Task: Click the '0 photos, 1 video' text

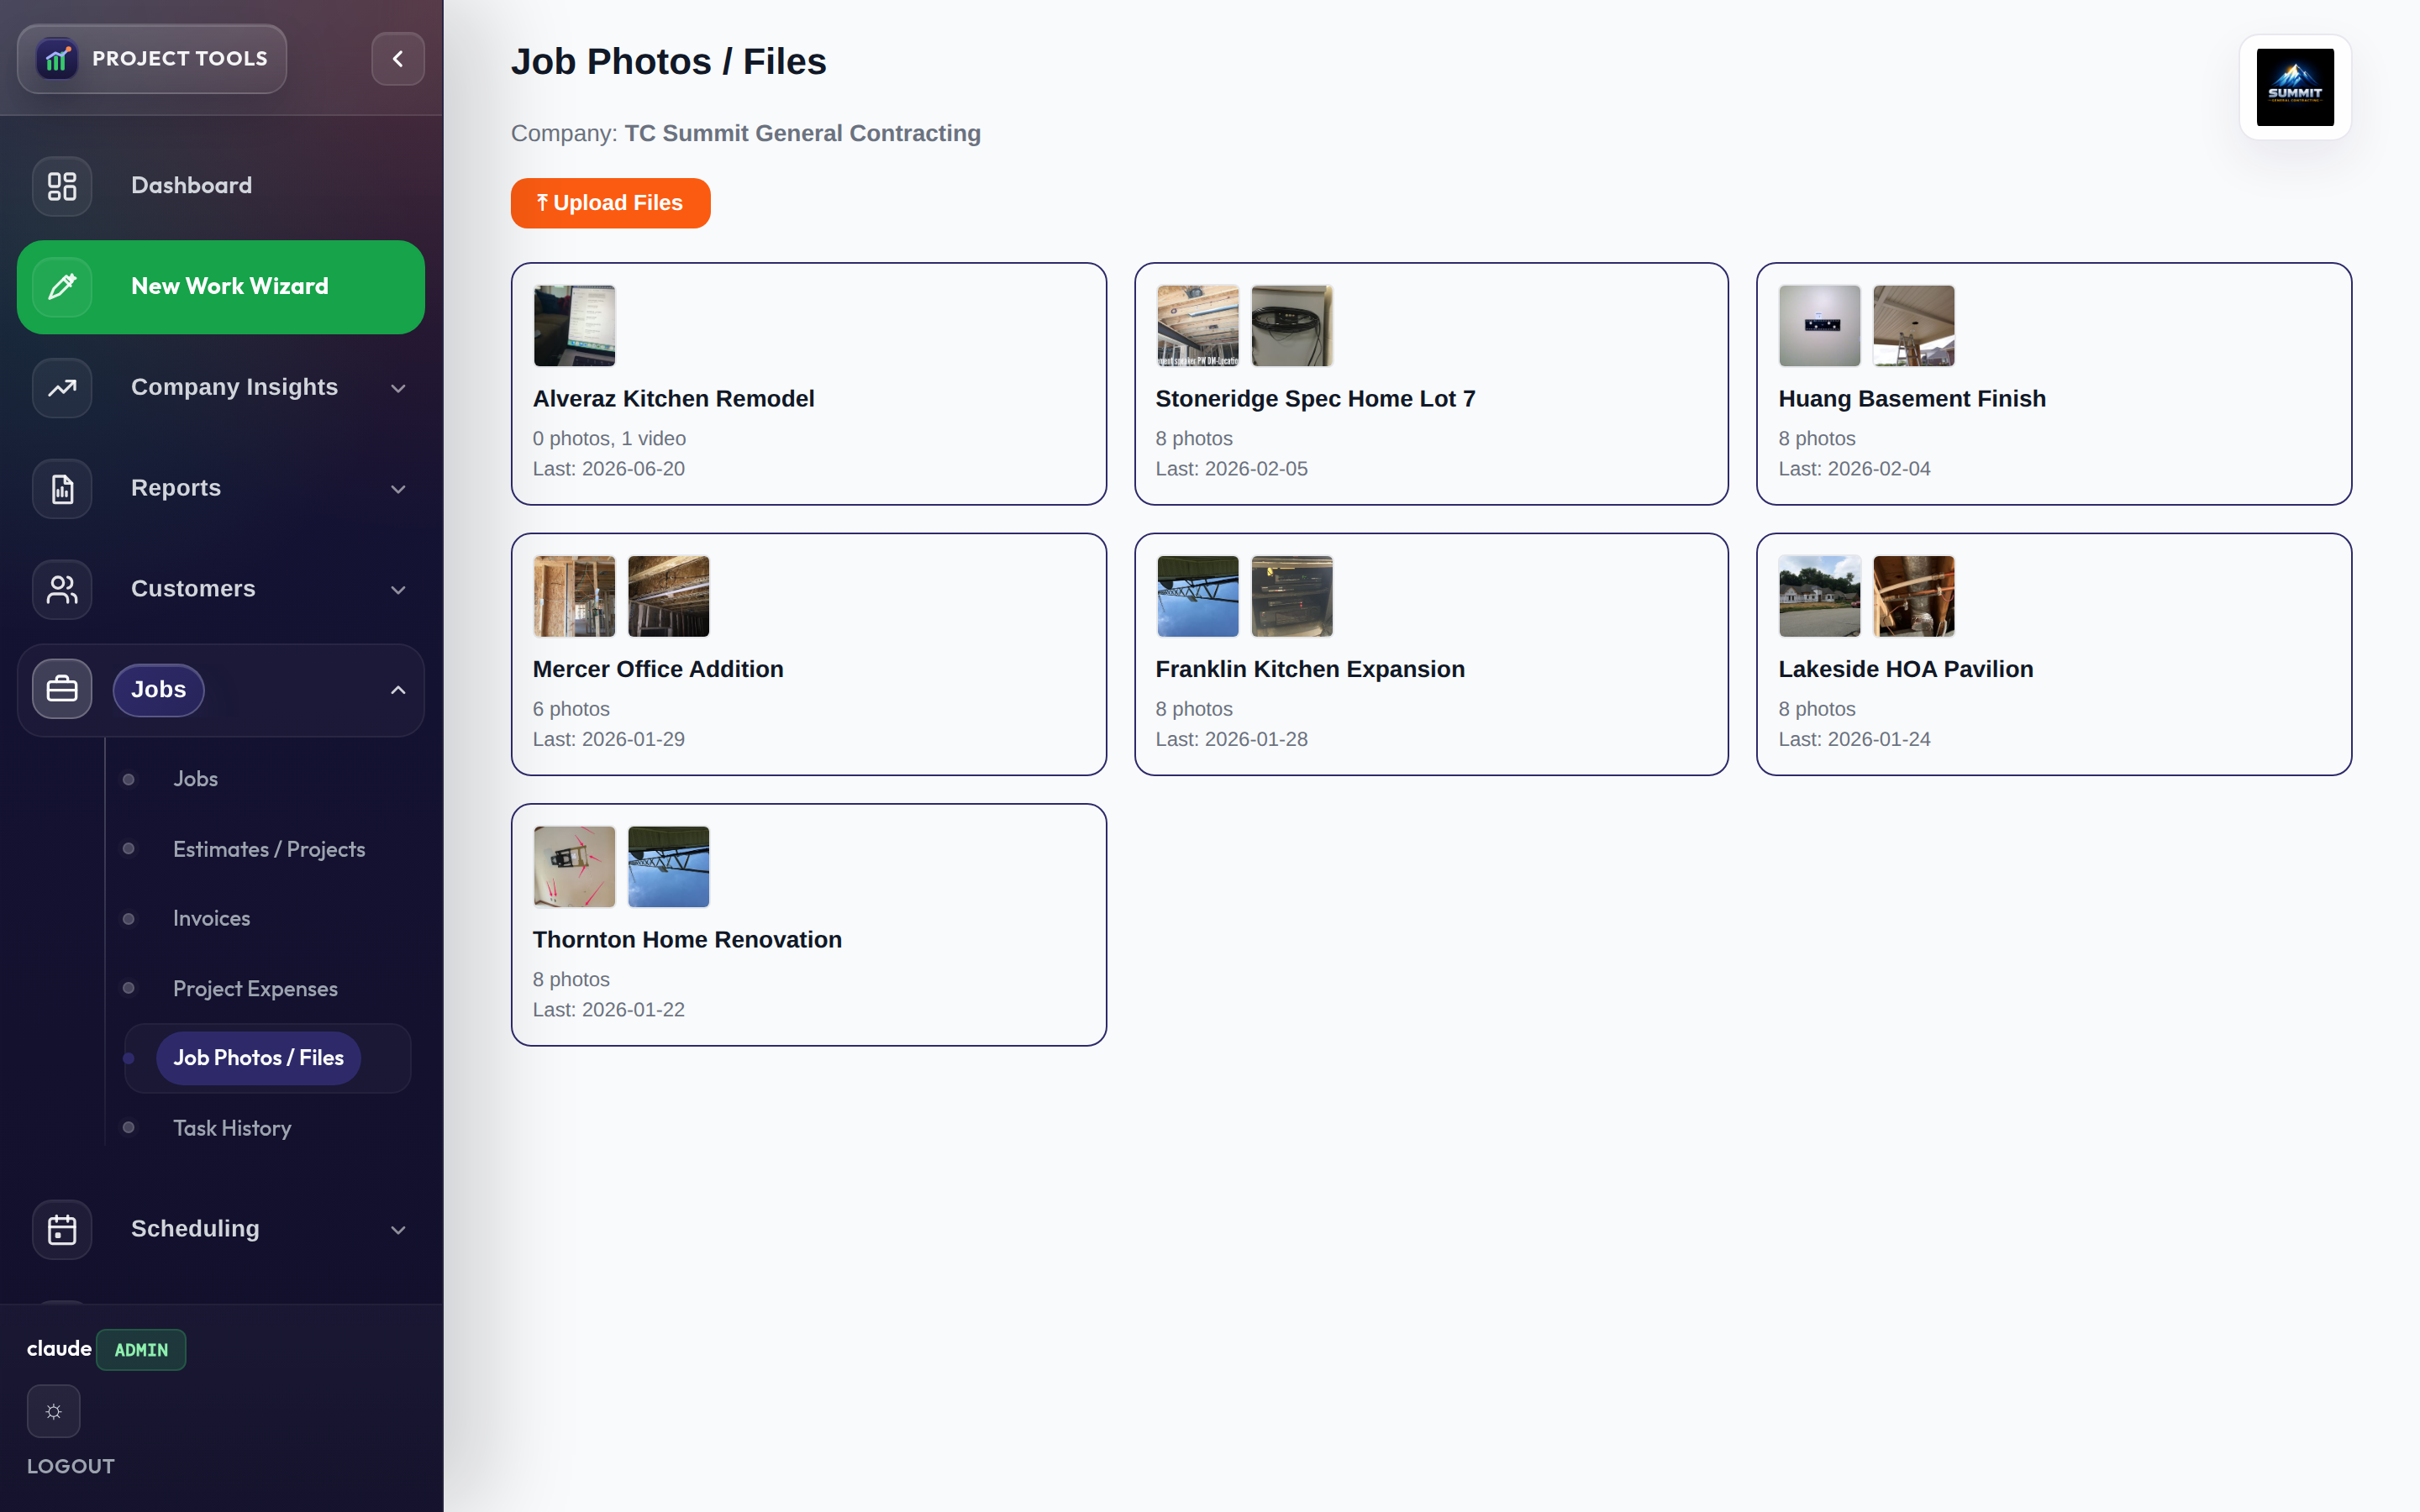Action: click(609, 439)
